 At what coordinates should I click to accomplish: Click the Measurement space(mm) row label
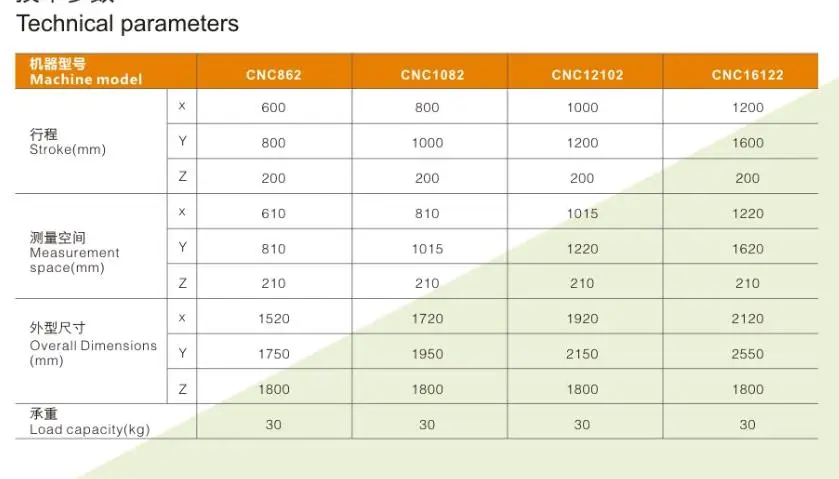pyautogui.click(x=74, y=252)
